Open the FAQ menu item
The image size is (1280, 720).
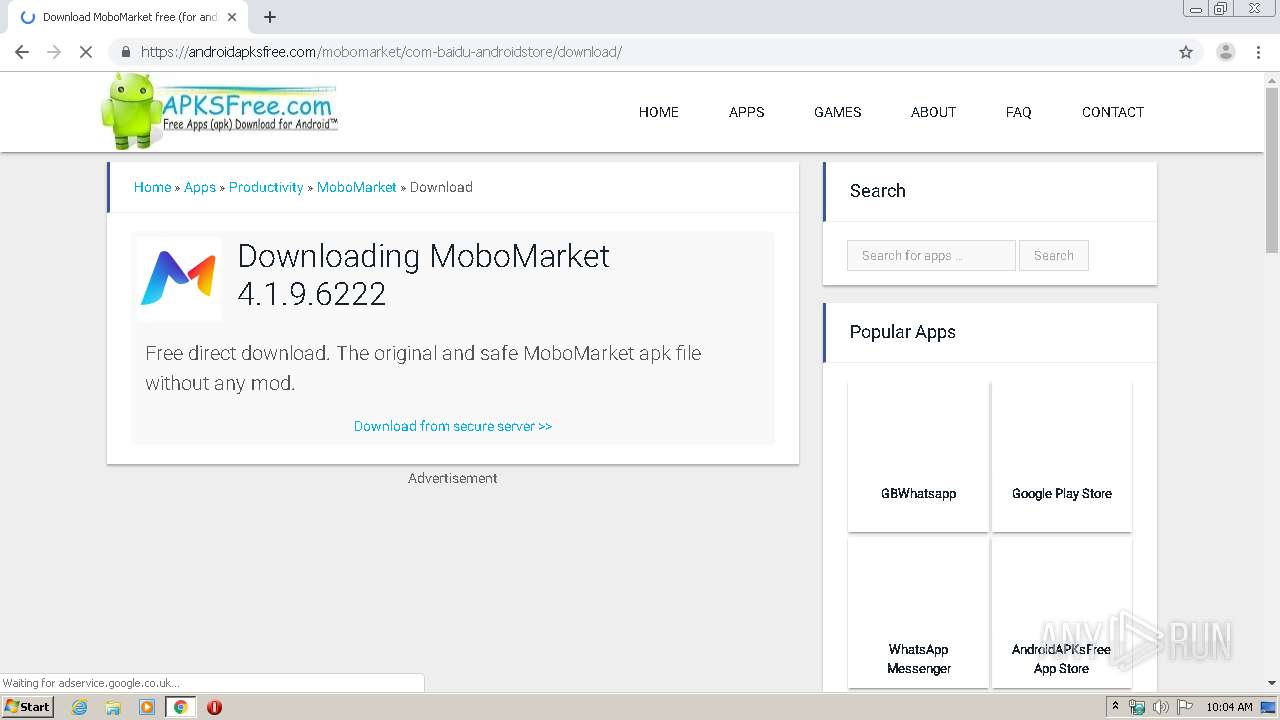pos(1018,112)
